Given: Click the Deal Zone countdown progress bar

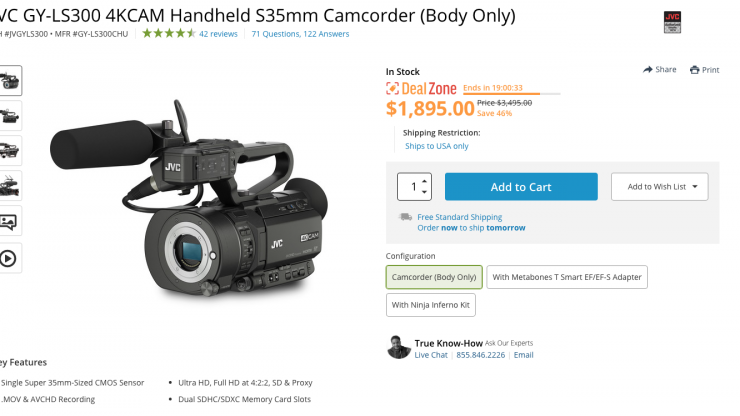Looking at the screenshot, I should pos(512,94).
